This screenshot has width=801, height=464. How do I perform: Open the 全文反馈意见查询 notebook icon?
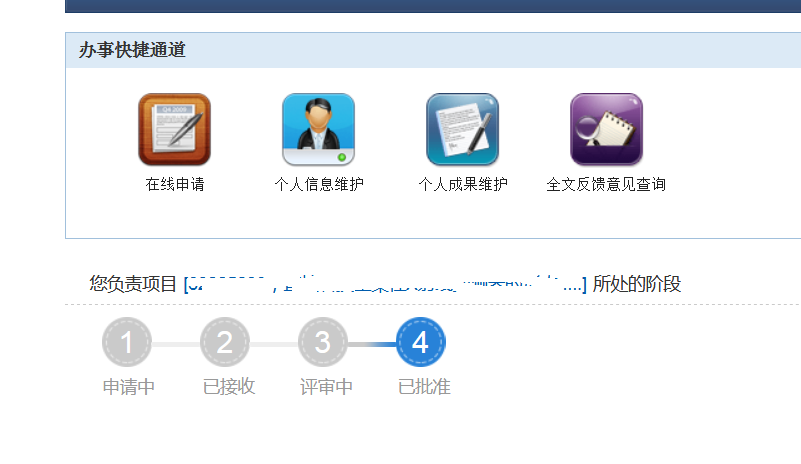(607, 129)
